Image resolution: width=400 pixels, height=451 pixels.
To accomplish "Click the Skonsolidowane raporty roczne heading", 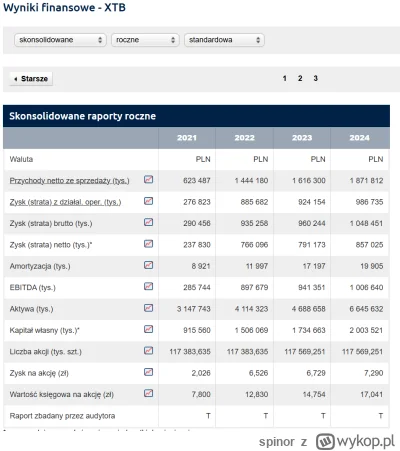I will point(82,116).
